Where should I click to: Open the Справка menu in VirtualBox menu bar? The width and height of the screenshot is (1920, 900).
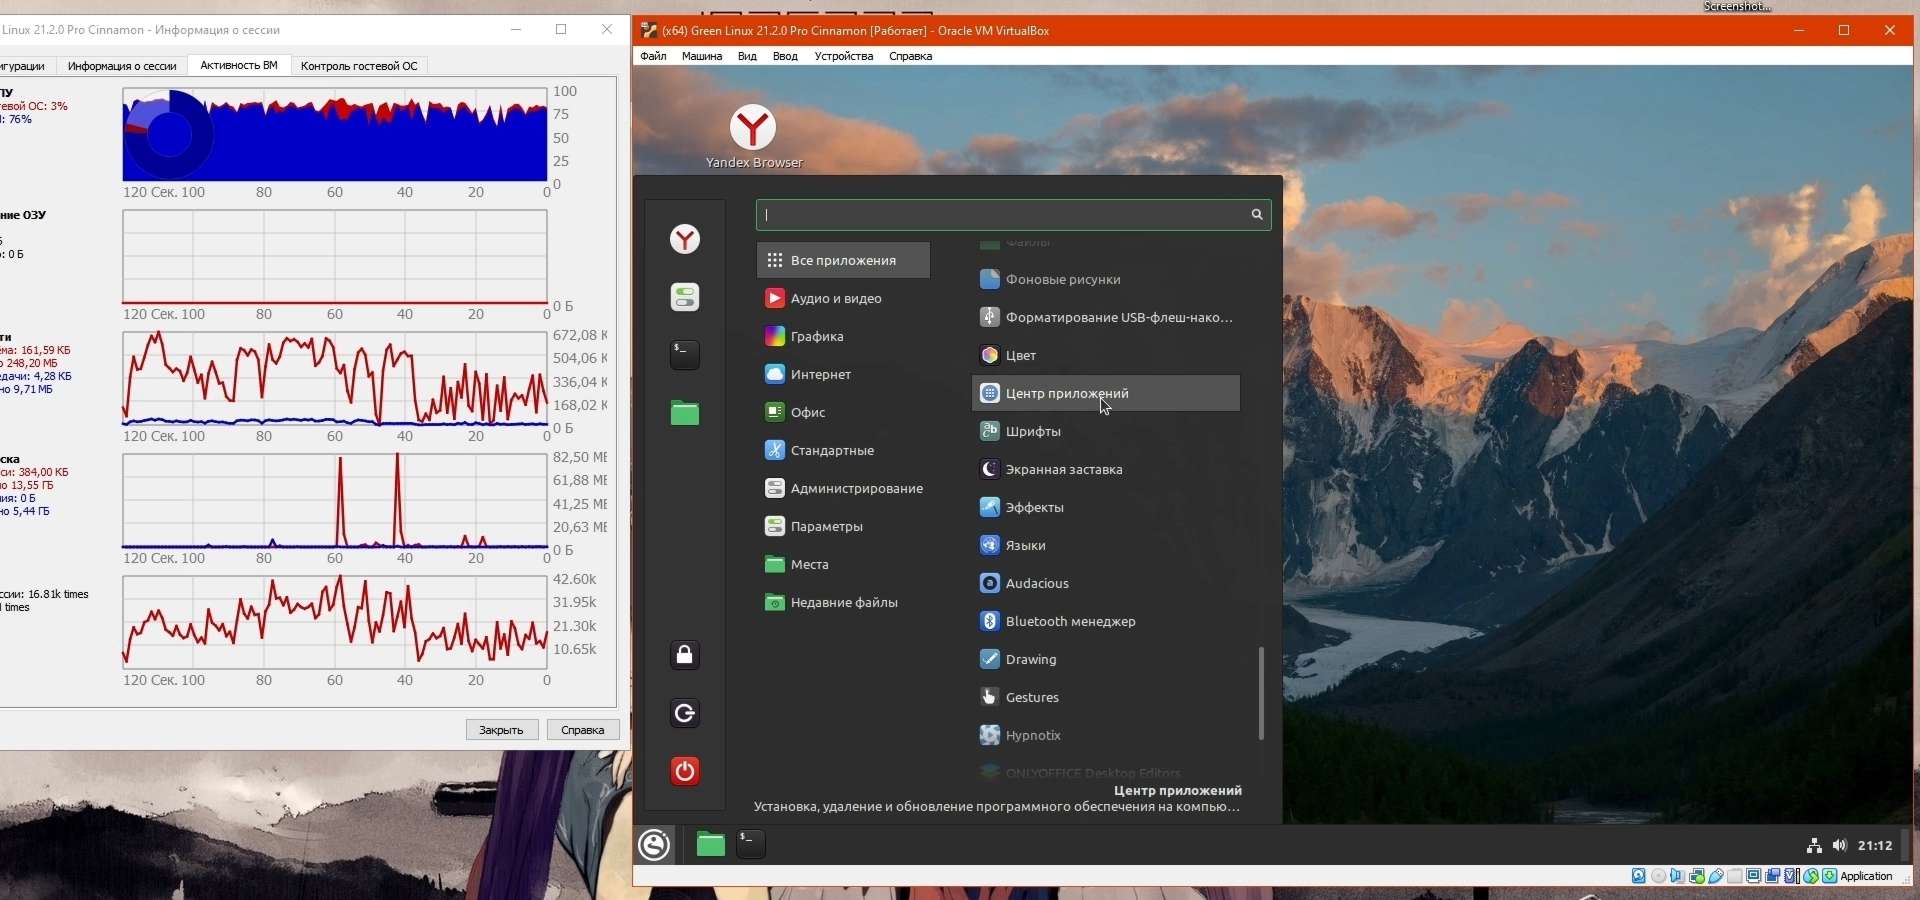tap(910, 56)
